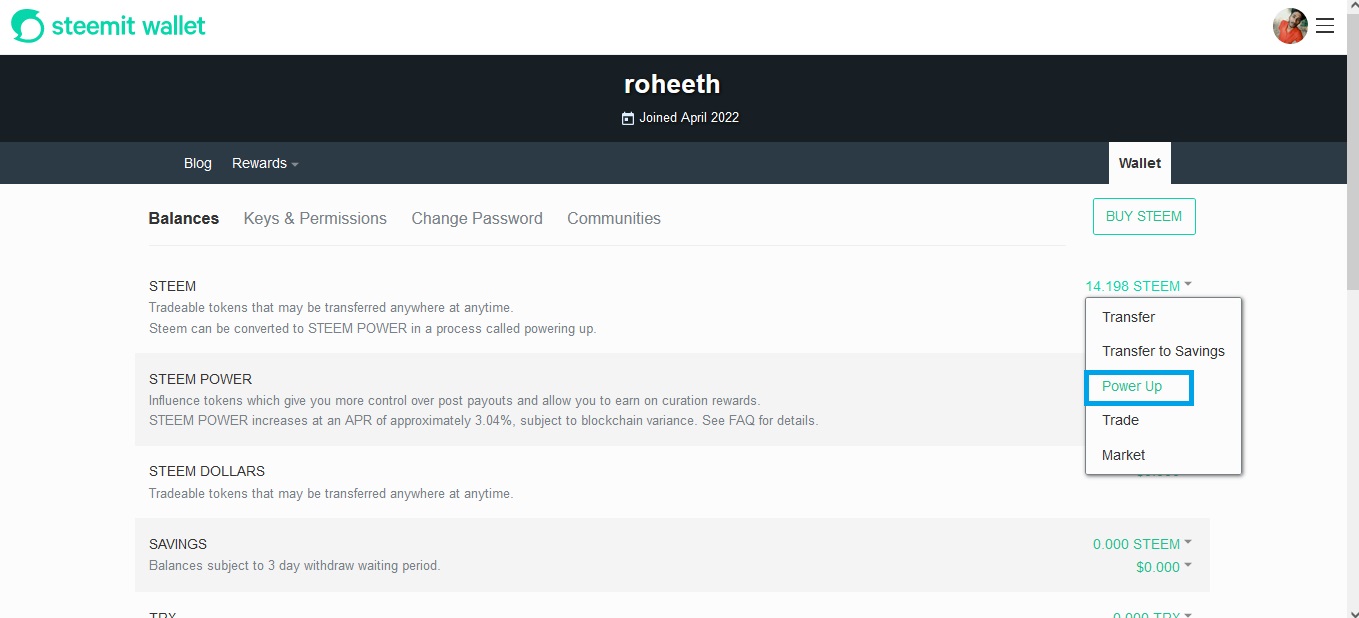This screenshot has height=618, width=1359.
Task: Click the Steemit logo icon
Action: pyautogui.click(x=27, y=26)
